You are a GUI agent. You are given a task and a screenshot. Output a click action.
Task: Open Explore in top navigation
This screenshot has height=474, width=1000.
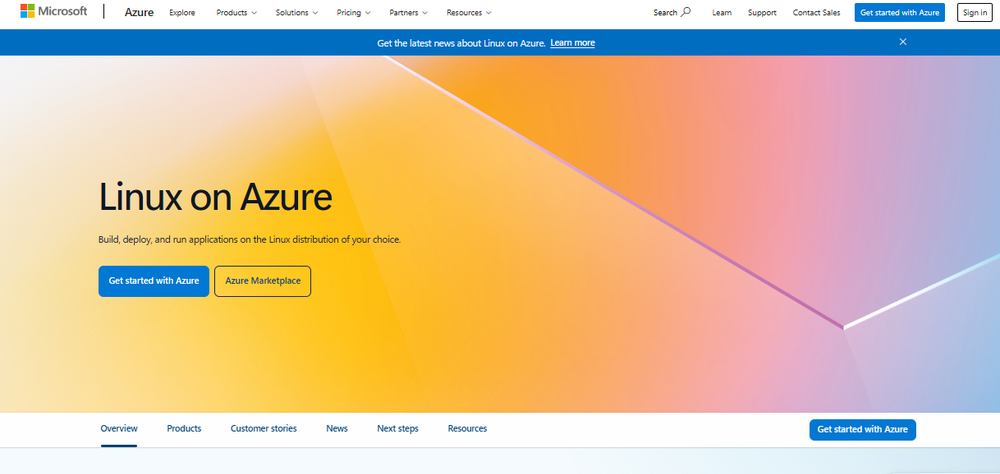coord(182,13)
